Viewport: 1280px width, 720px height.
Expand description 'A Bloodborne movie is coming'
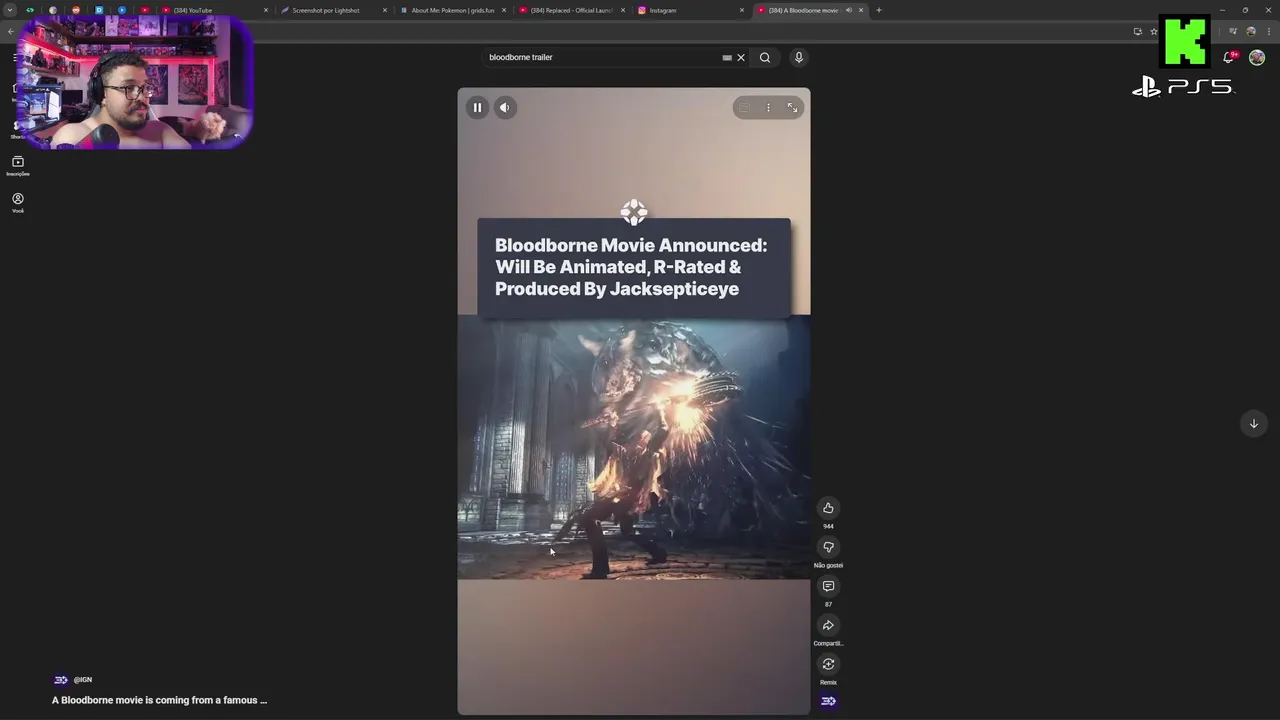tap(160, 700)
